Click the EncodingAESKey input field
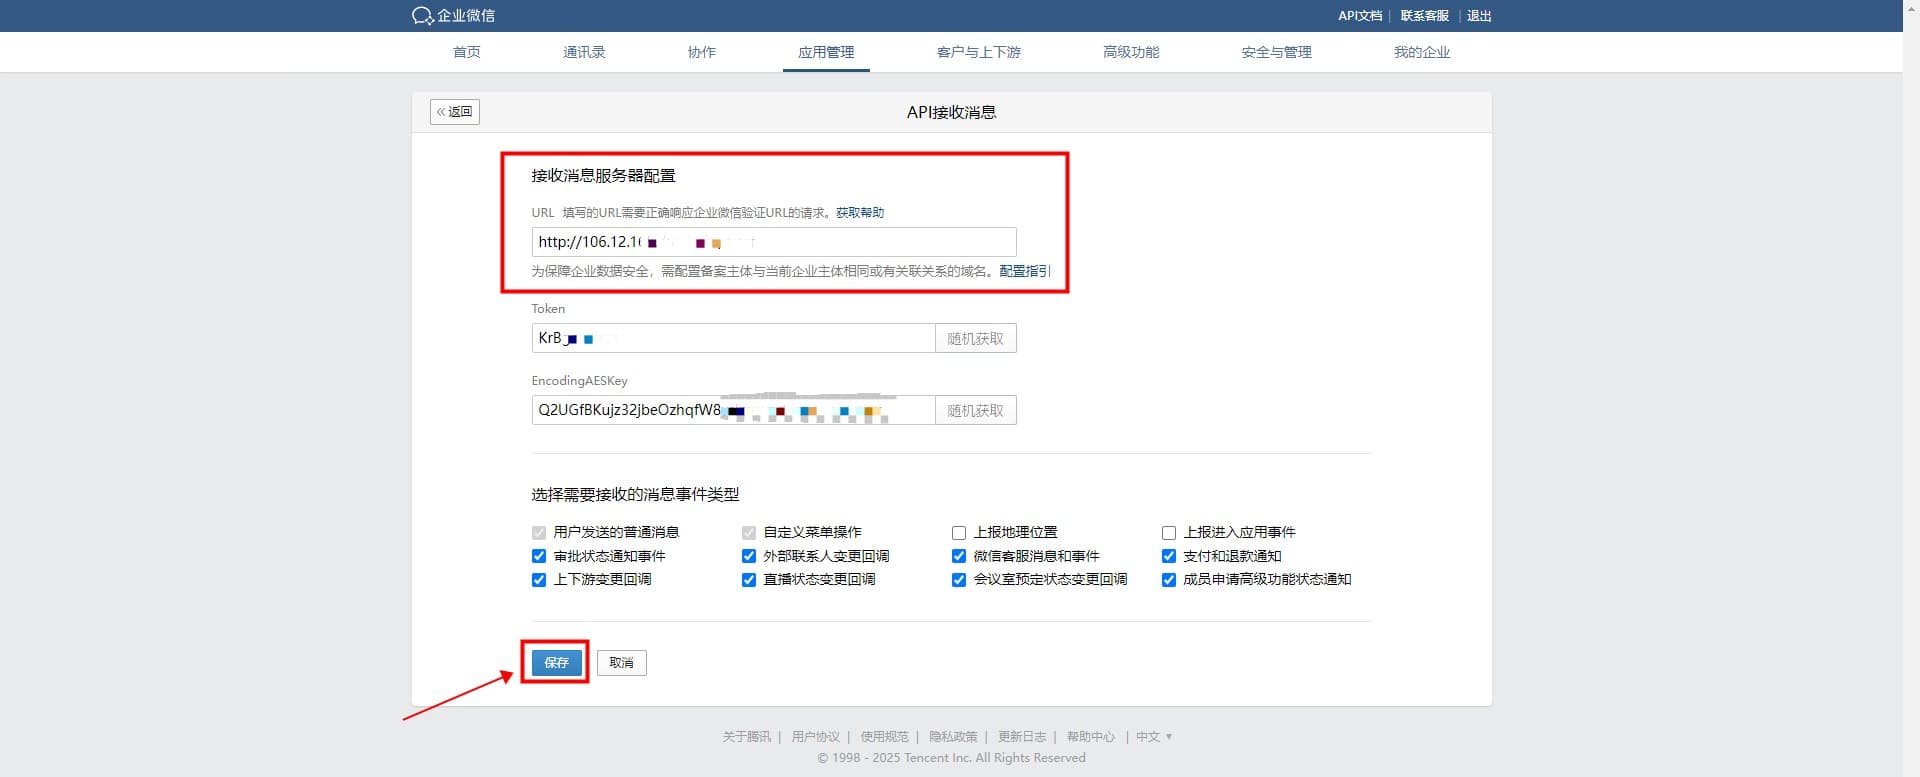The height and width of the screenshot is (777, 1920). tap(733, 410)
